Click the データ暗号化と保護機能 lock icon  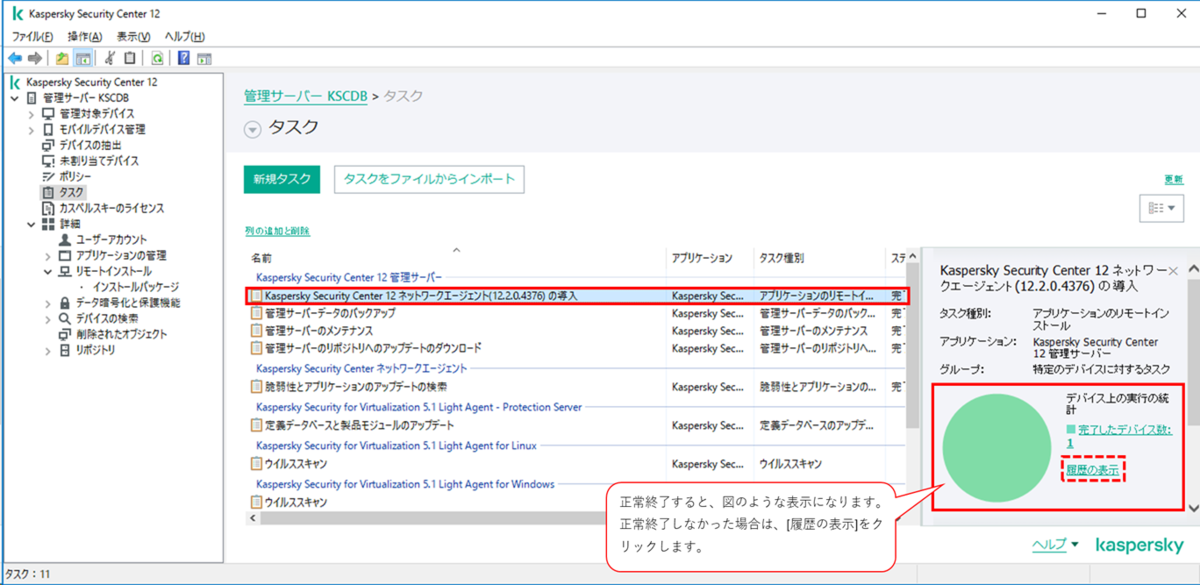(x=65, y=303)
